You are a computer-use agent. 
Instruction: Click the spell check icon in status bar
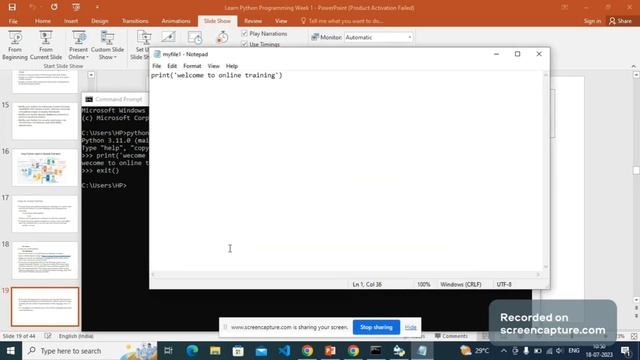[48, 336]
